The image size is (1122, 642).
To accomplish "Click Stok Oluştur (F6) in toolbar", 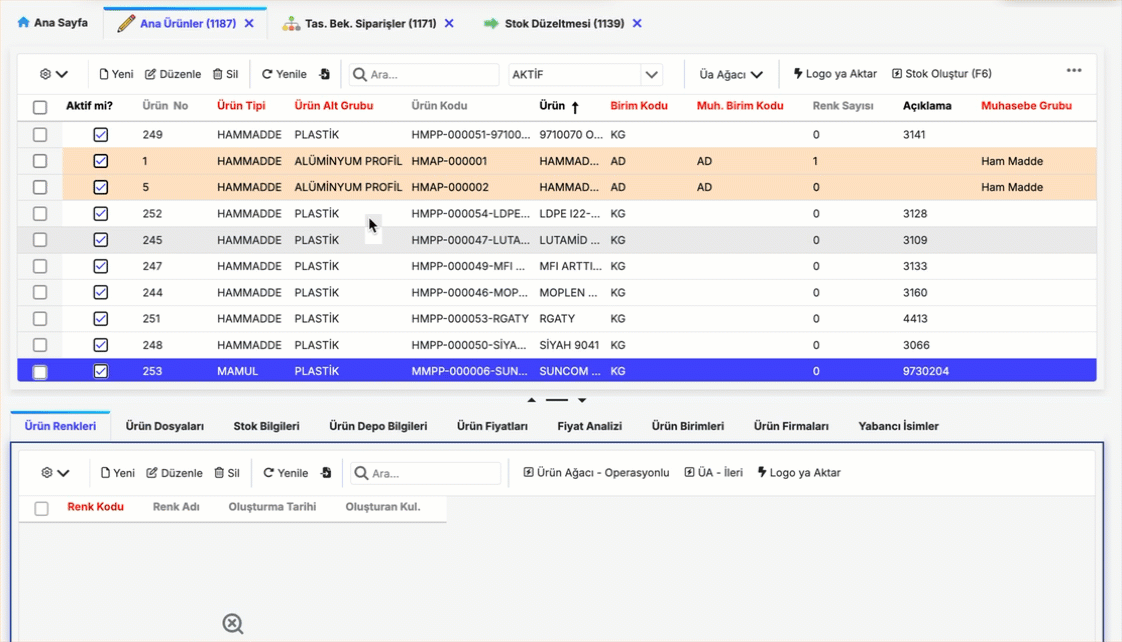I will pyautogui.click(x=941, y=74).
